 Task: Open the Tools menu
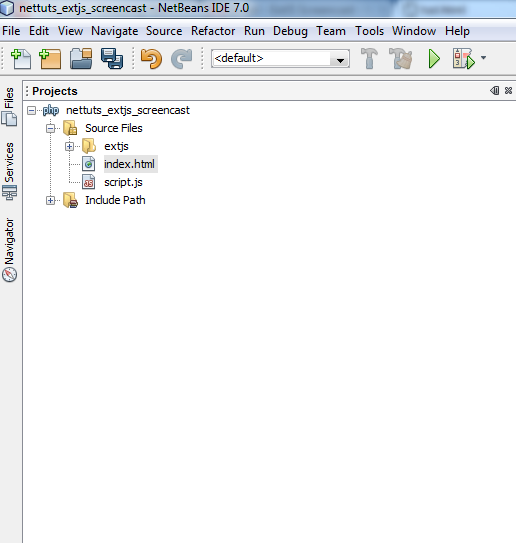point(370,31)
